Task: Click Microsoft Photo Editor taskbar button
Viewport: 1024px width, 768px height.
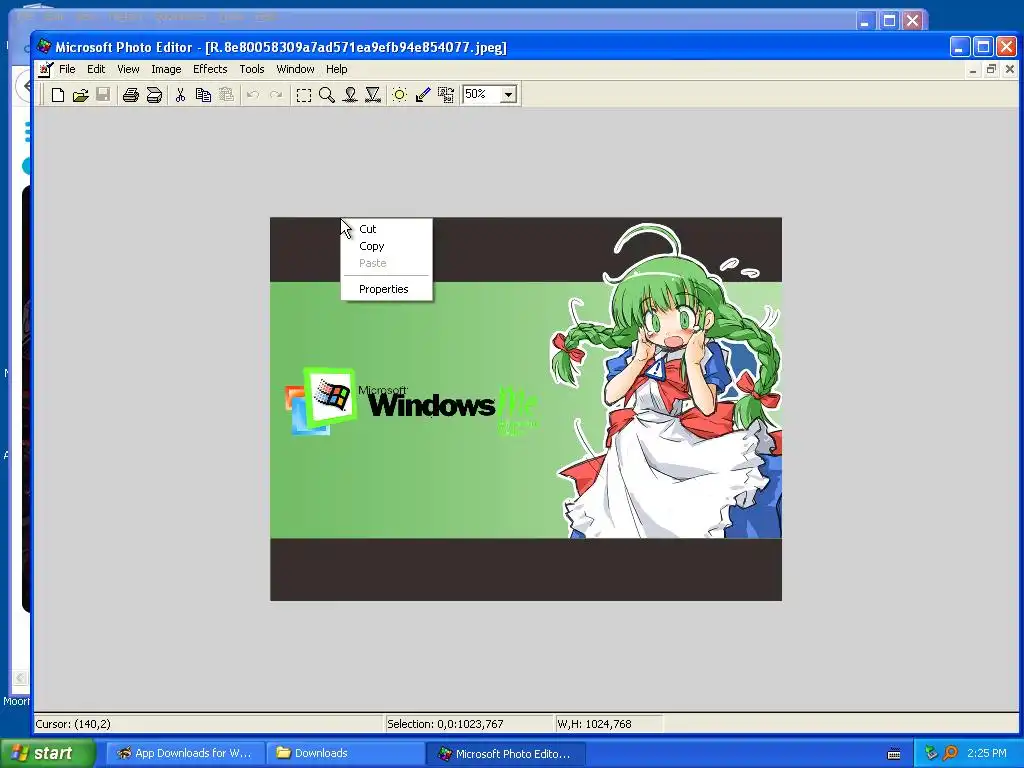Action: click(506, 753)
